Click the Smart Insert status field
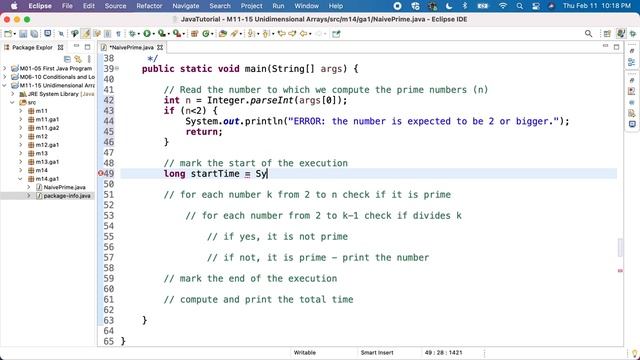The image size is (640, 360). point(377,352)
